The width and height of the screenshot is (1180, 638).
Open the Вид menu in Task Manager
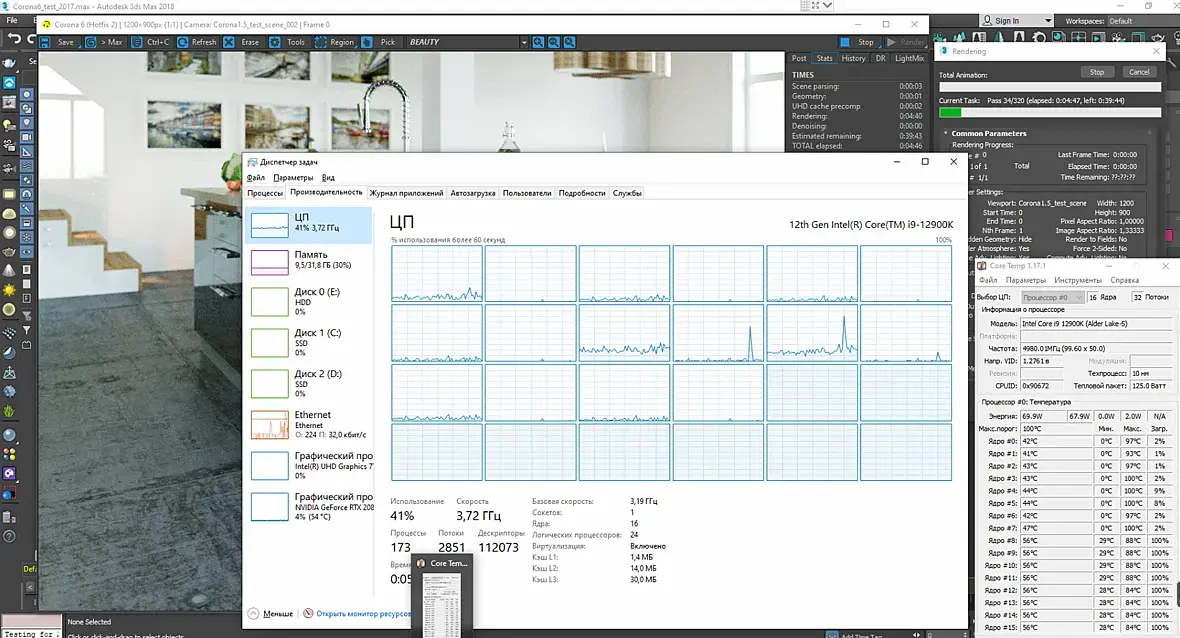pos(328,178)
